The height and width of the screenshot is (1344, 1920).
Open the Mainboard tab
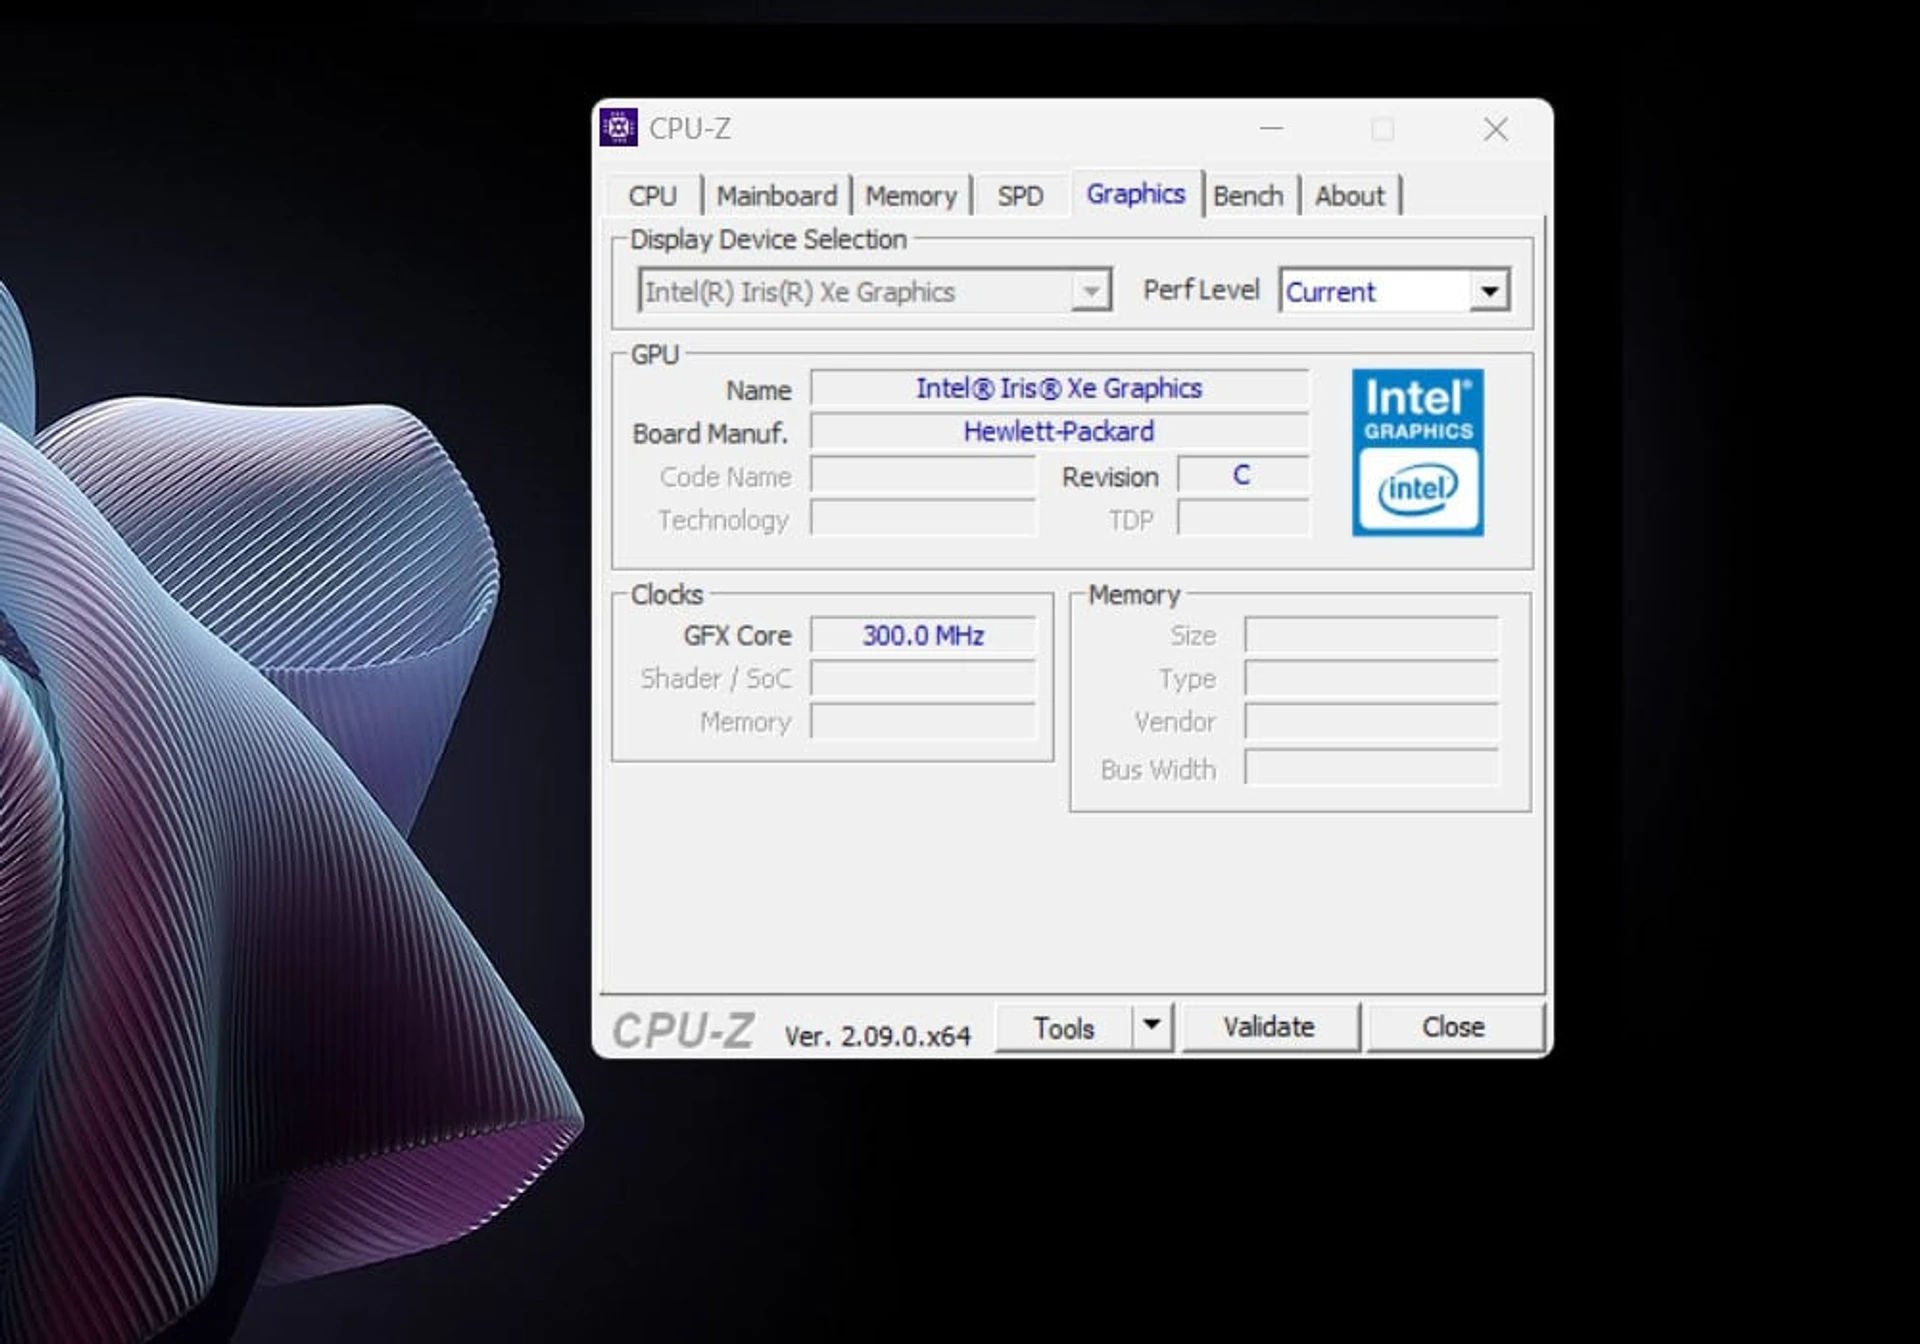click(x=777, y=196)
